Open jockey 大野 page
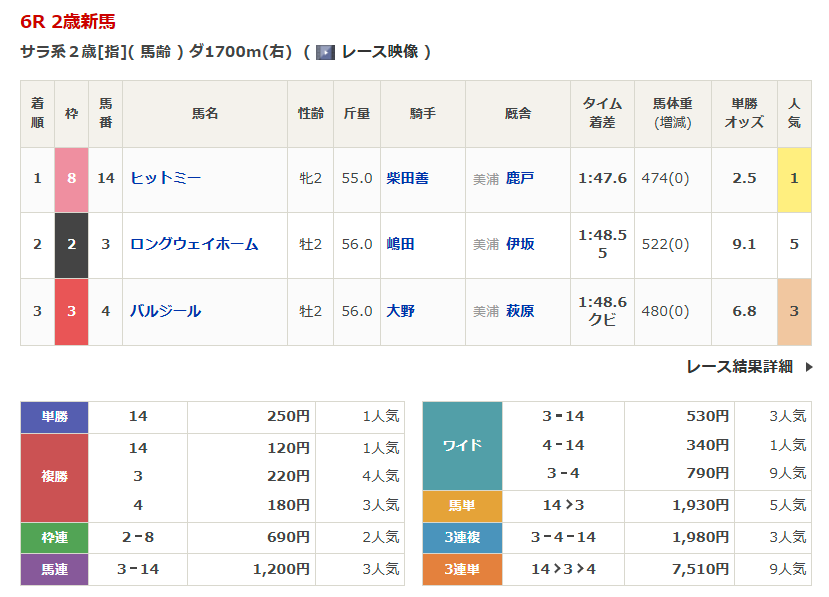 pos(400,311)
